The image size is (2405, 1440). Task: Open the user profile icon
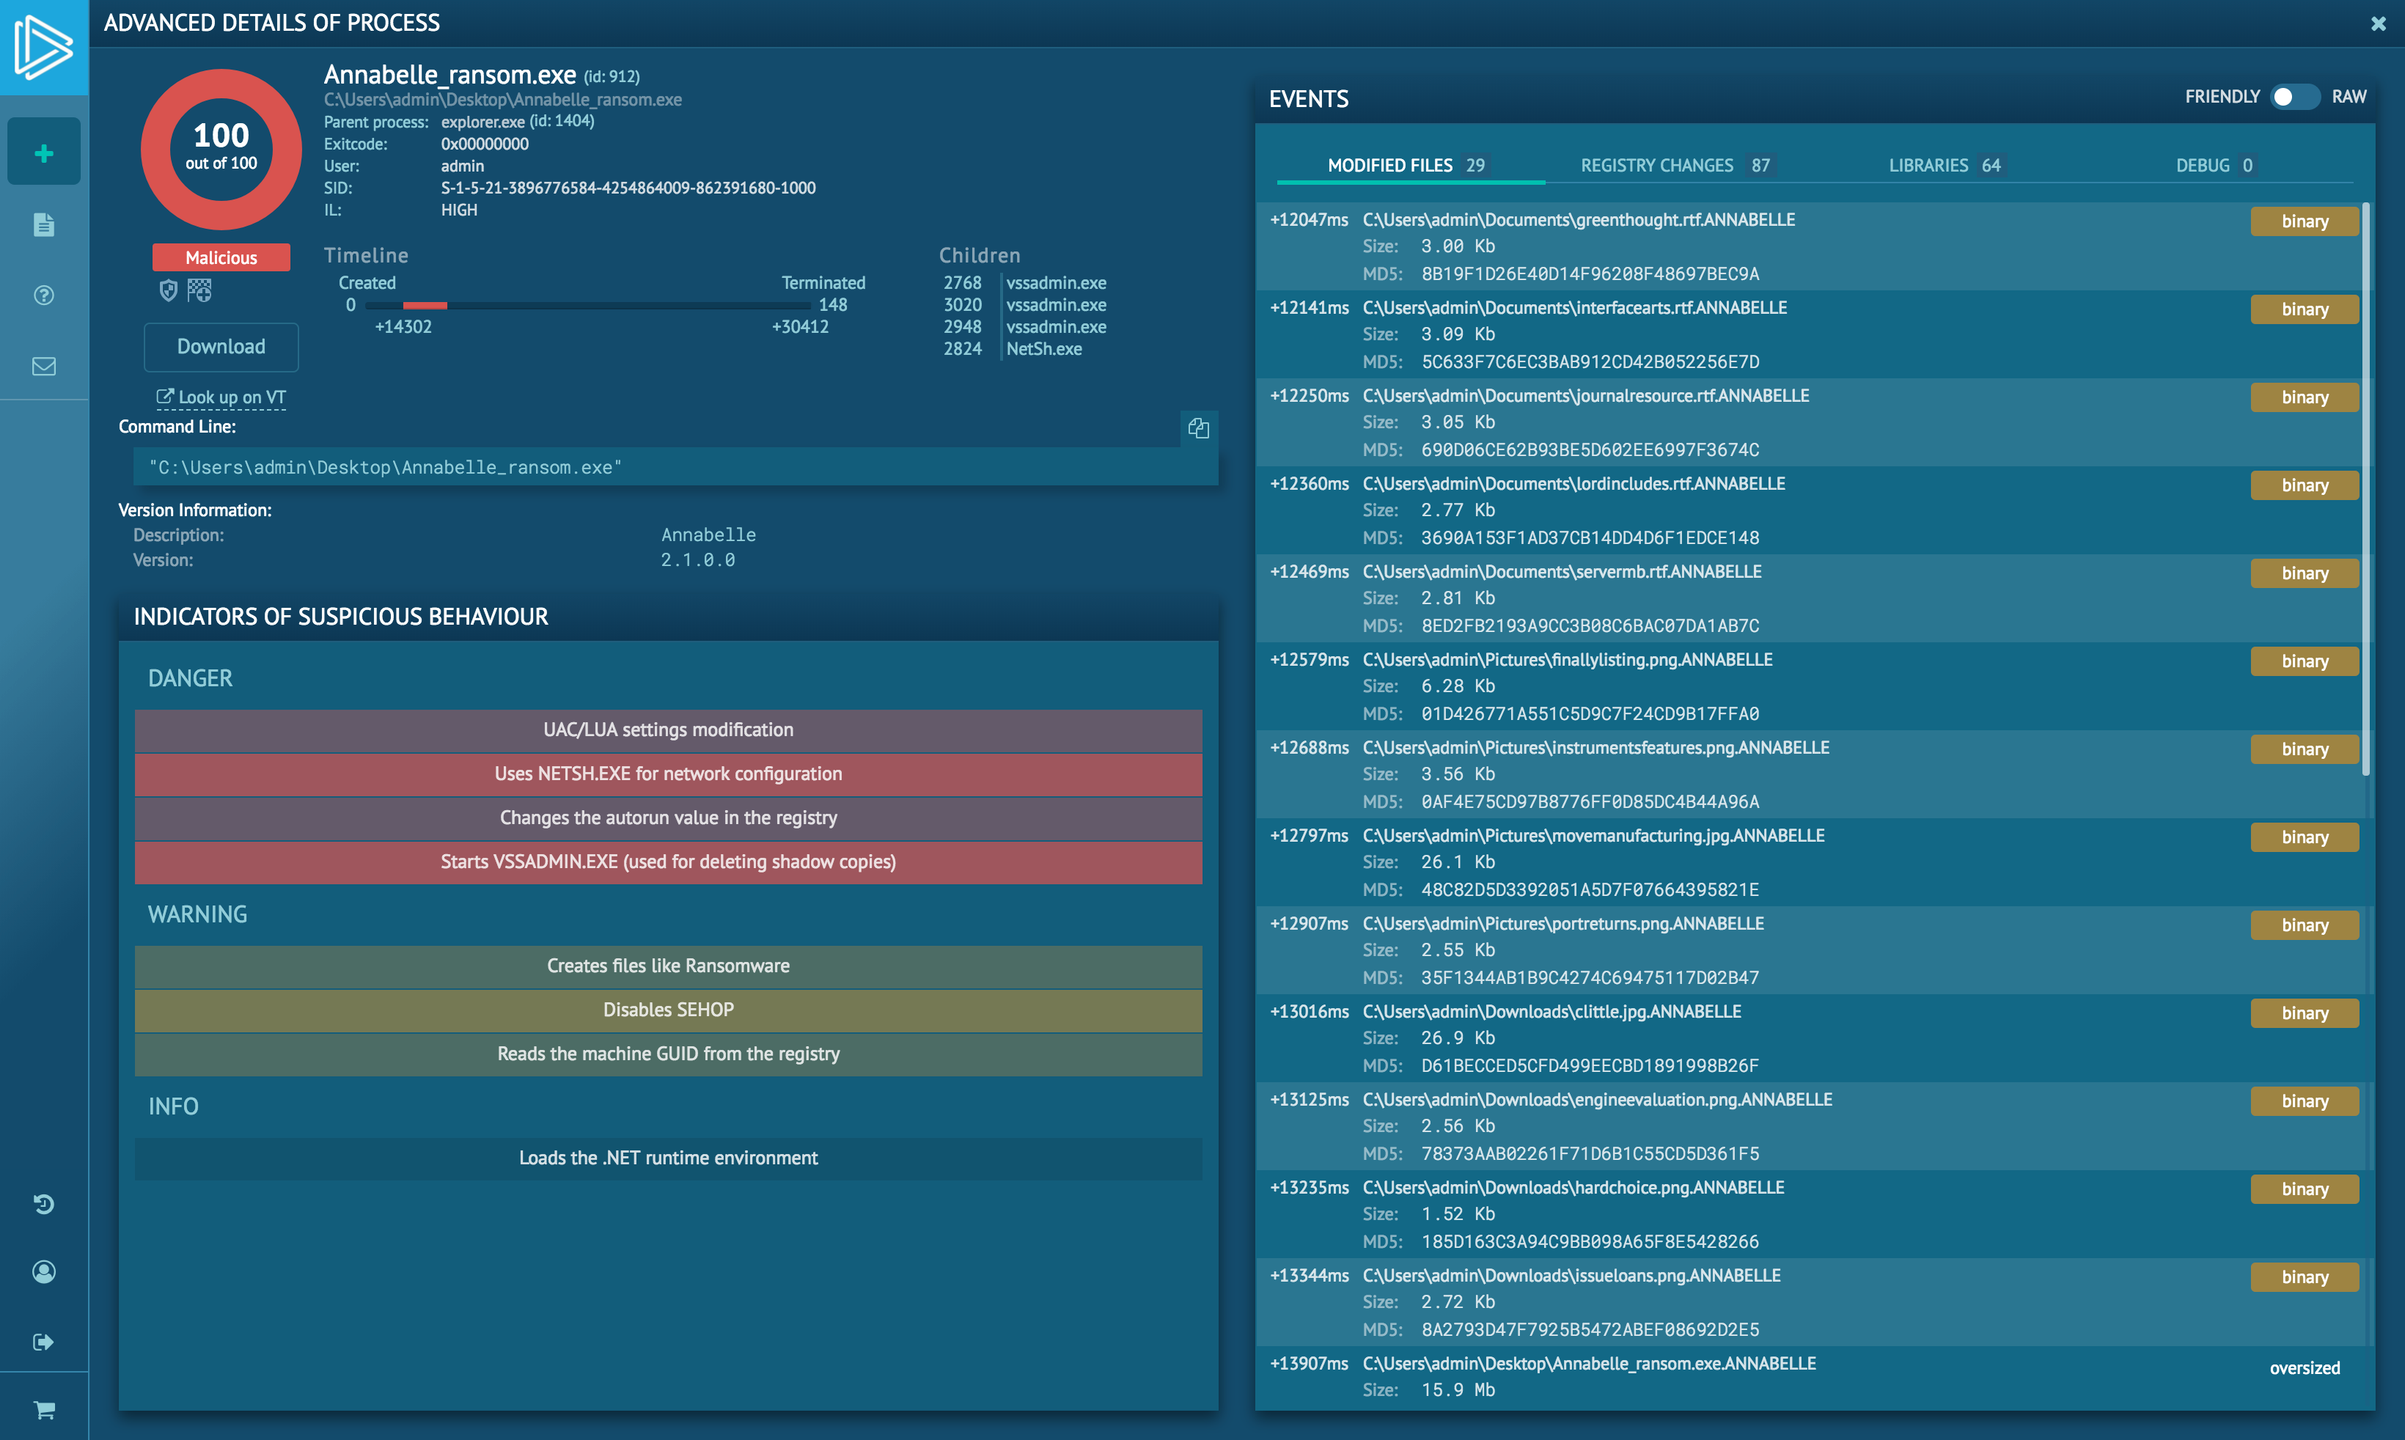[44, 1271]
